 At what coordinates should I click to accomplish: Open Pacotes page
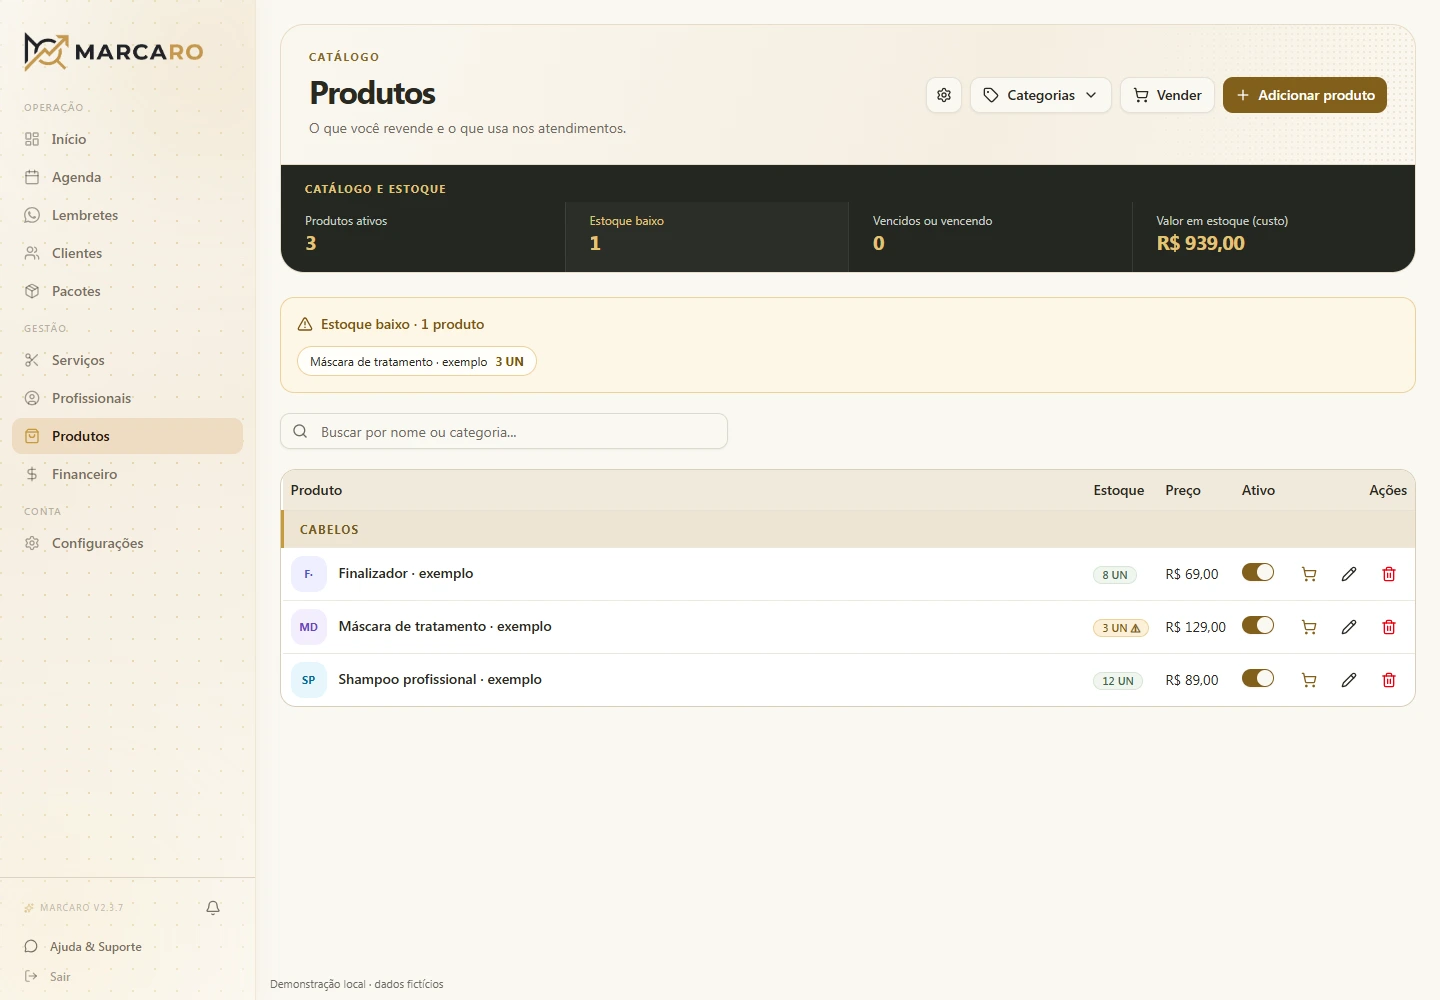(127, 291)
